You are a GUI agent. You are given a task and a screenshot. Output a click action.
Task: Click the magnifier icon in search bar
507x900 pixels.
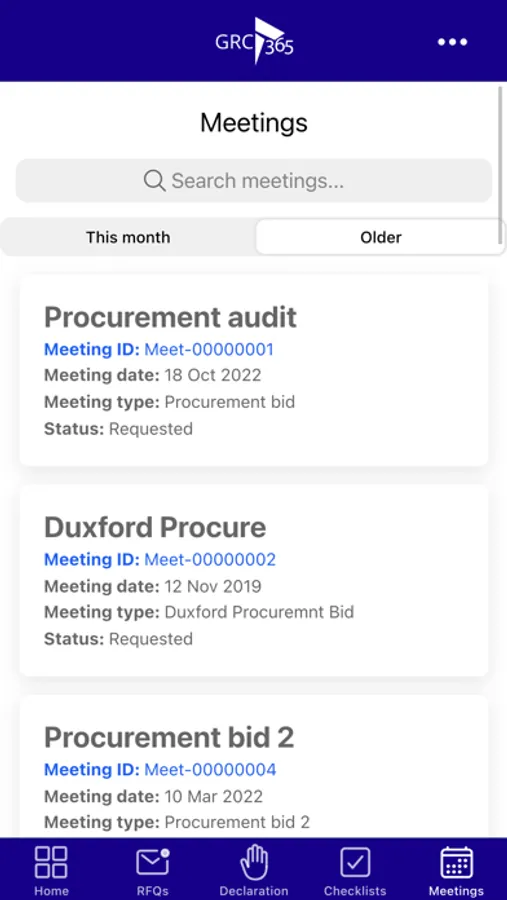click(x=154, y=181)
